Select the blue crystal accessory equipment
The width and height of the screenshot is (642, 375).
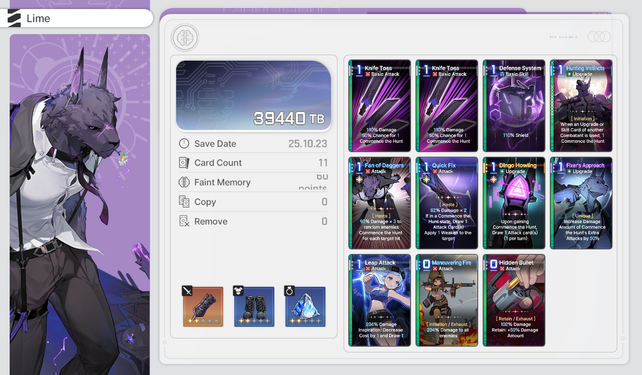tap(305, 306)
